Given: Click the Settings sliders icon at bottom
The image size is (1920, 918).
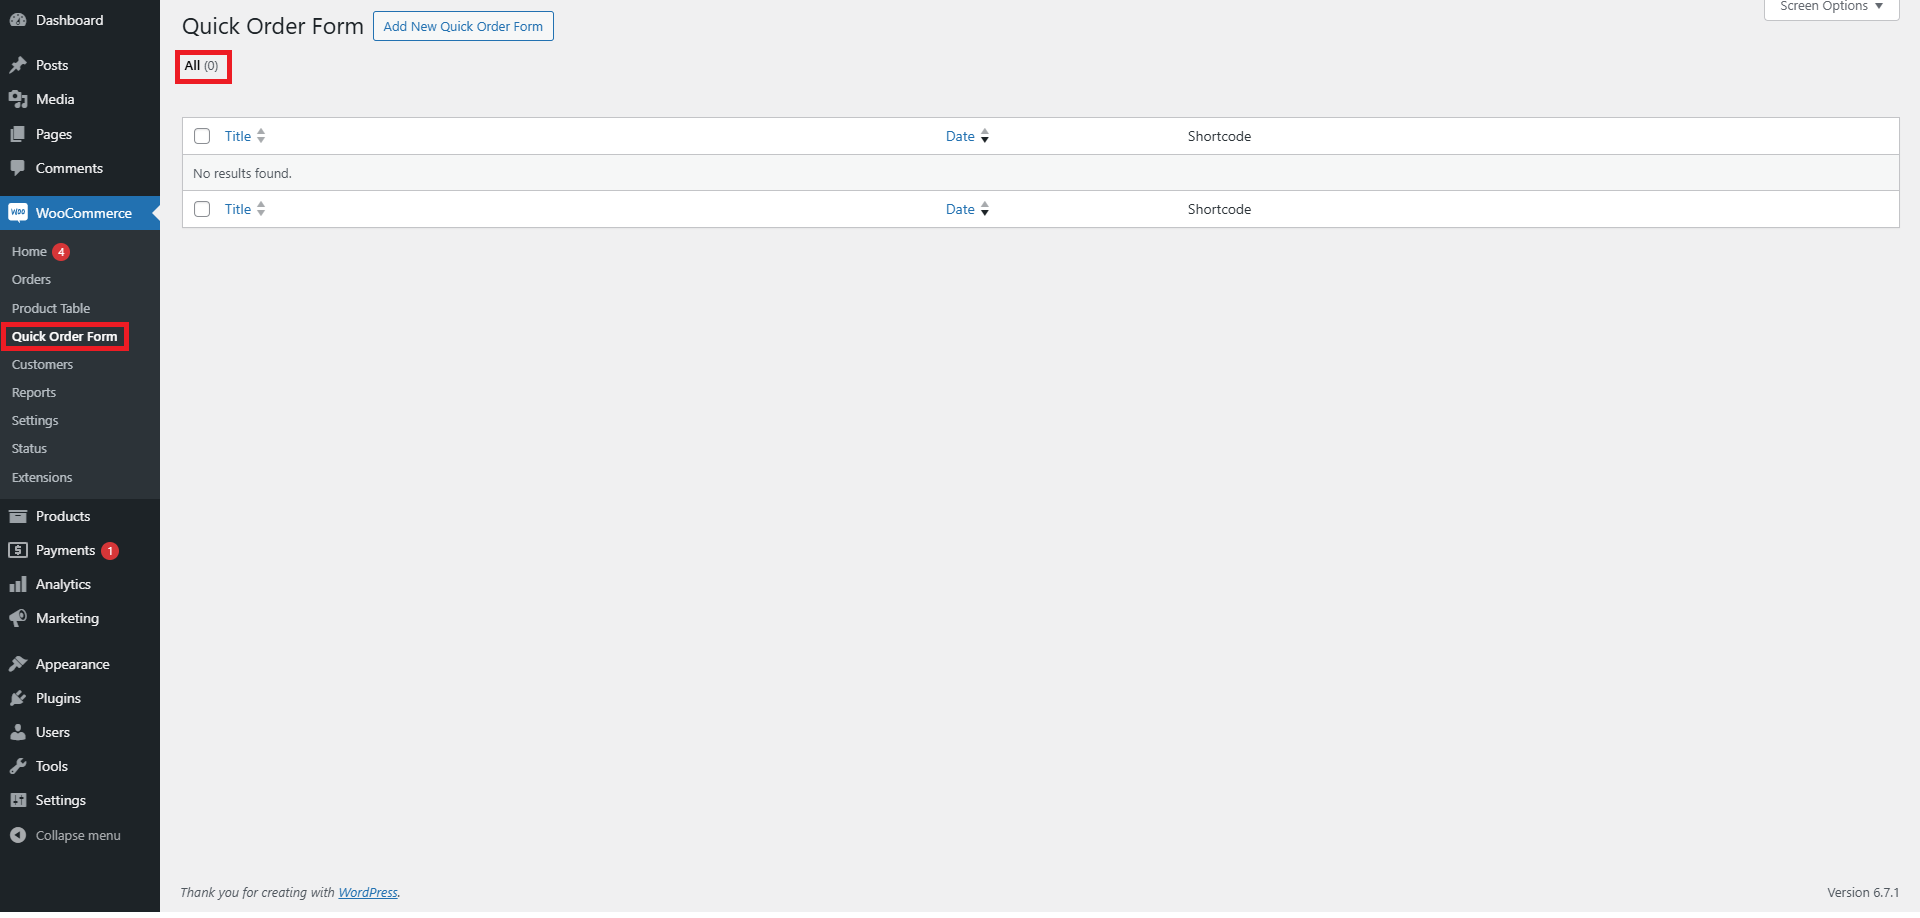Looking at the screenshot, I should pos(18,800).
